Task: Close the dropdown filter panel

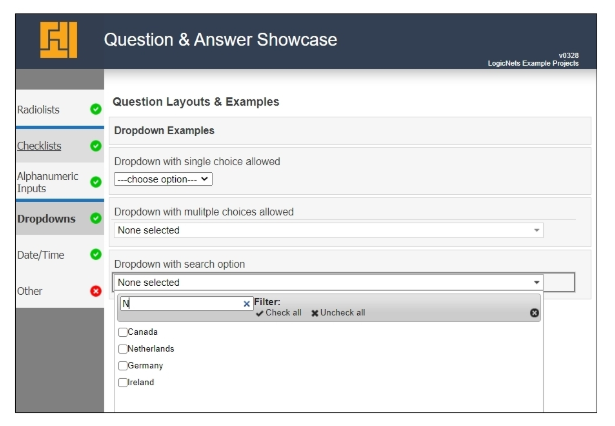Action: pos(534,313)
